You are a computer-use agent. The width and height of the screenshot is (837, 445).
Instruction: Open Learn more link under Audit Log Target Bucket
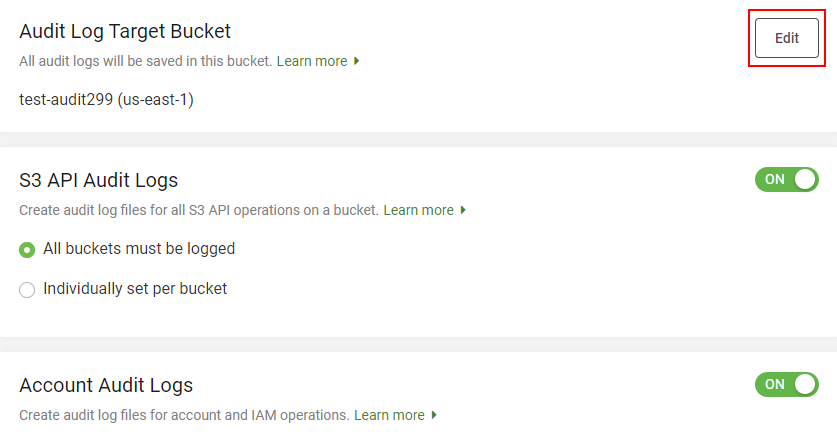[311, 61]
